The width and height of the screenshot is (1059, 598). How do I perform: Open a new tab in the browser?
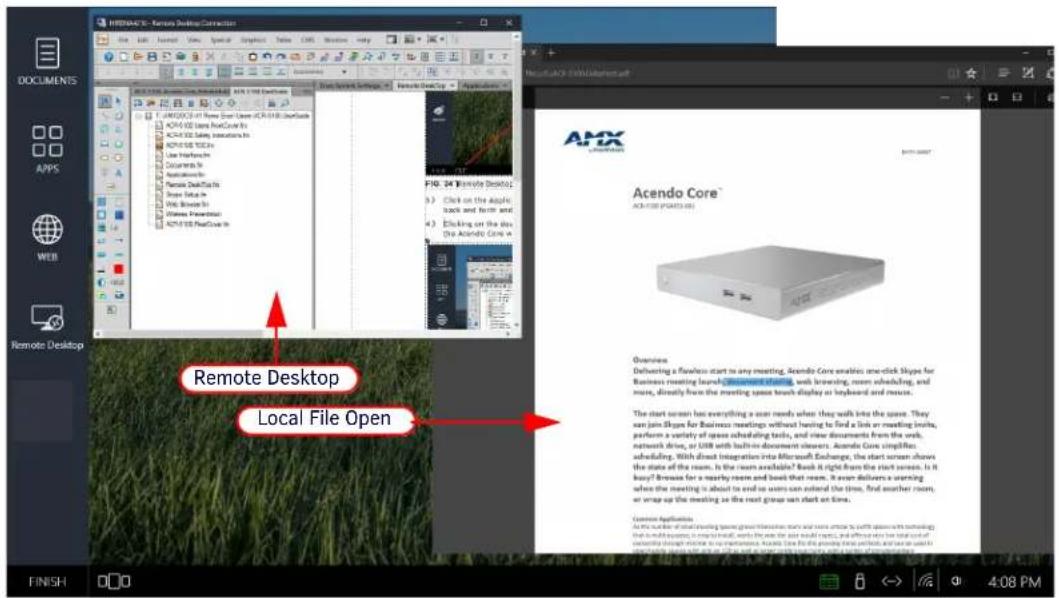coord(551,52)
